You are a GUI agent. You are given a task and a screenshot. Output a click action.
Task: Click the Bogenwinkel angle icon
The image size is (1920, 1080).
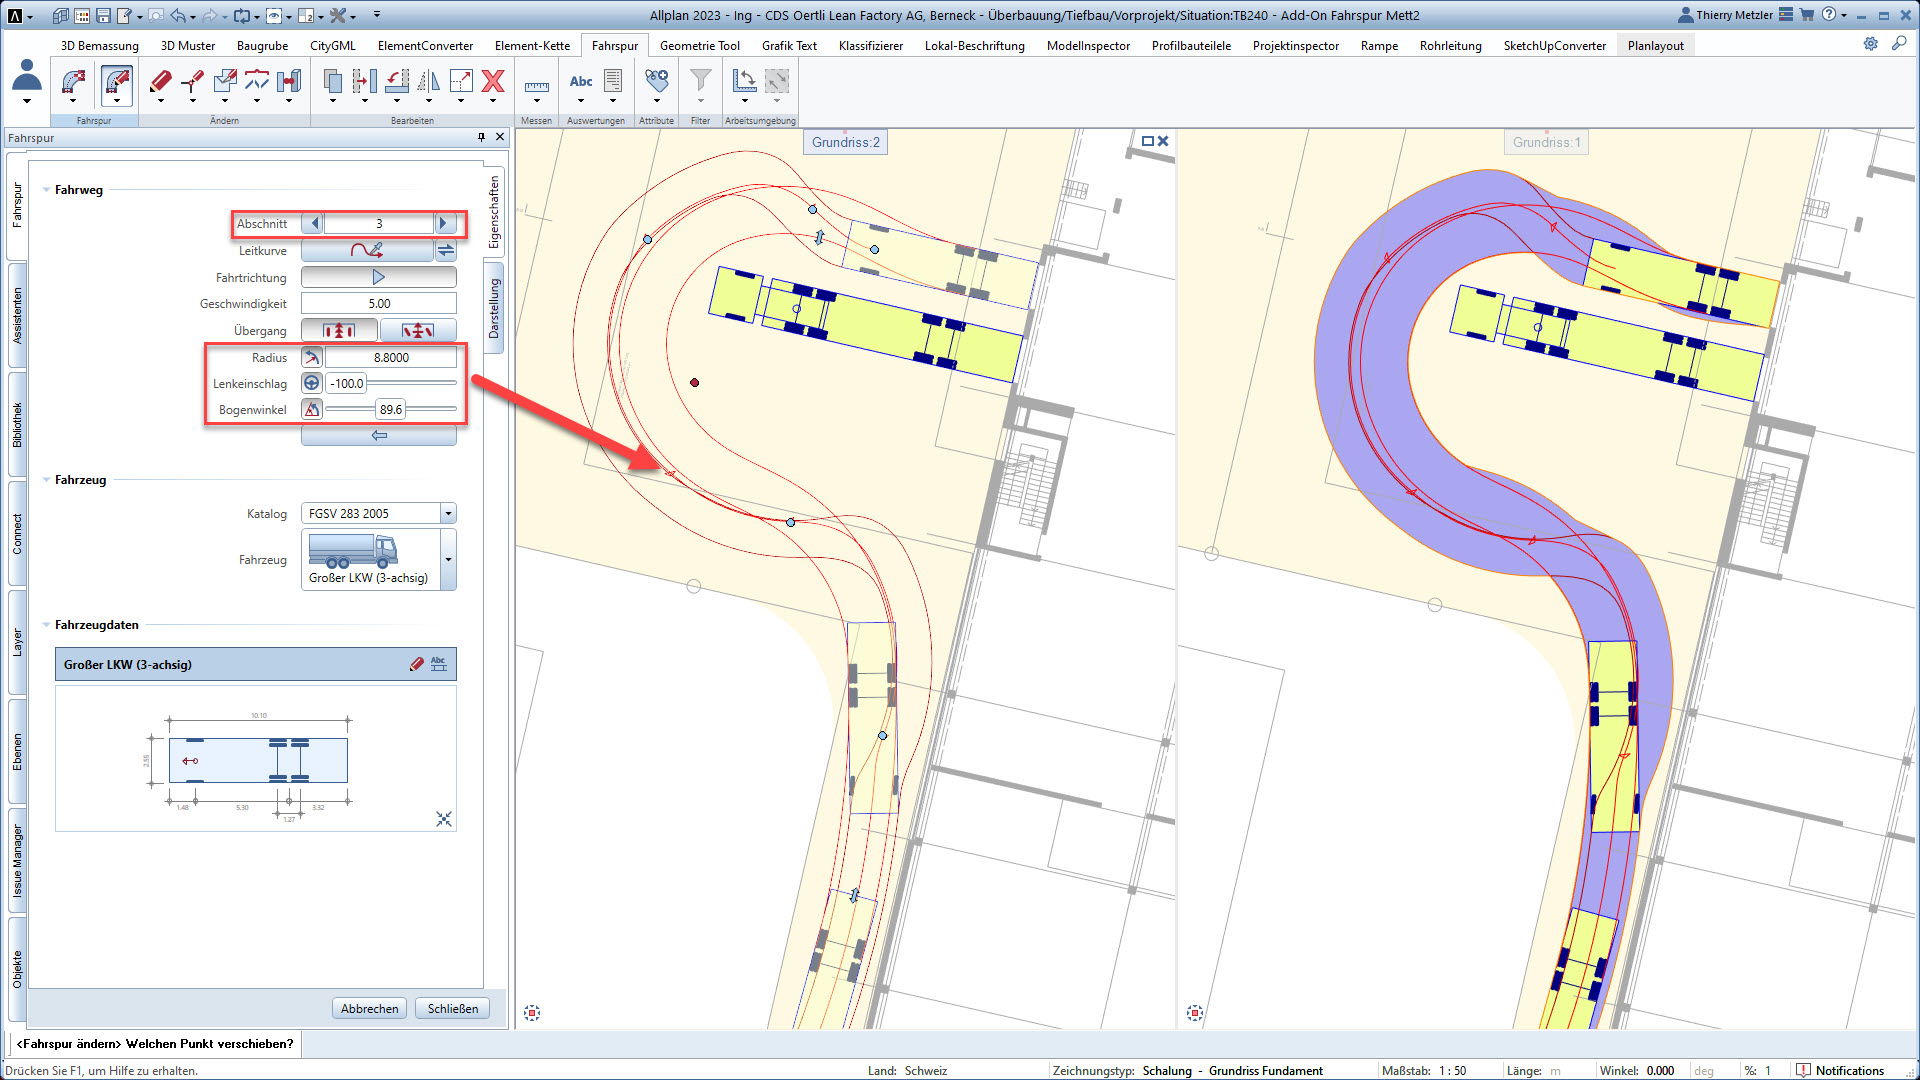click(313, 409)
